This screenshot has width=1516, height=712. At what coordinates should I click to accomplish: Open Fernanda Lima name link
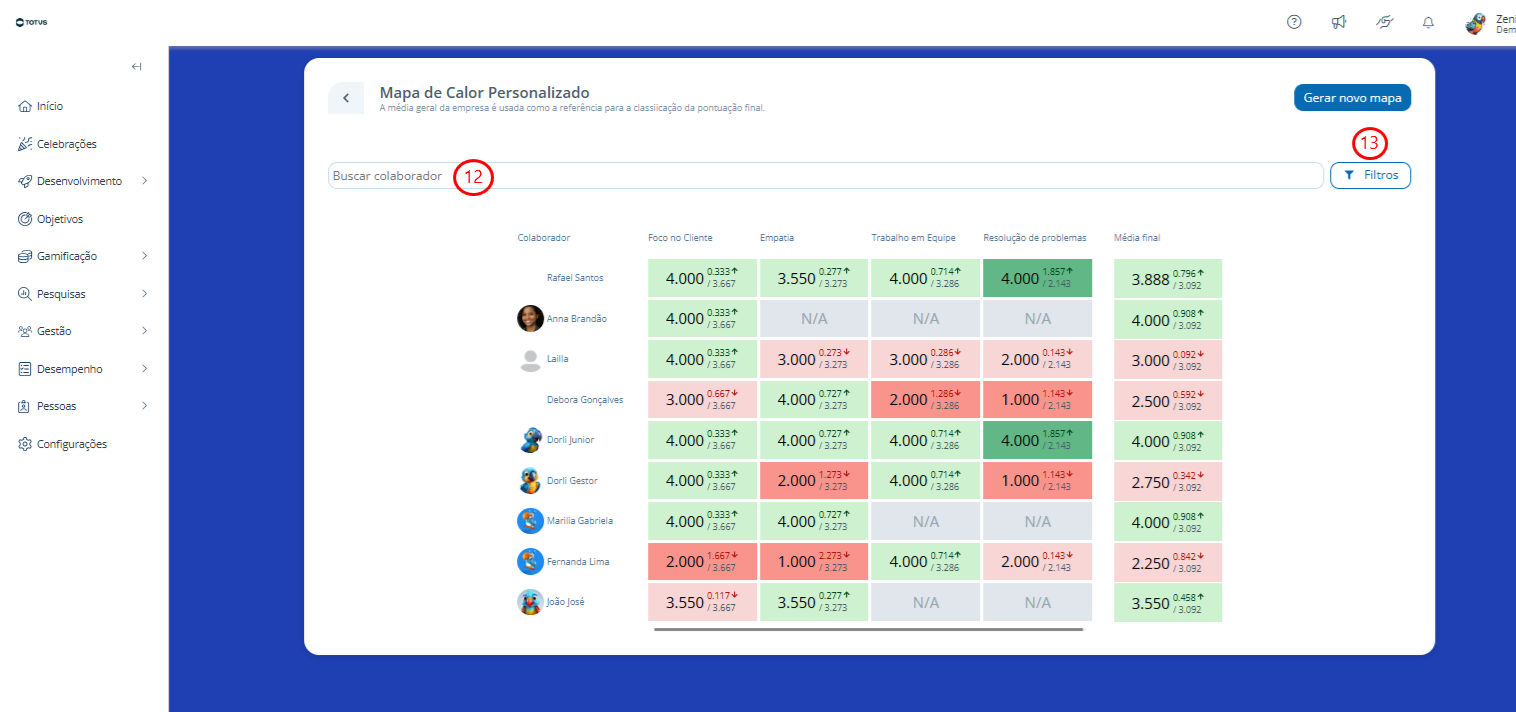point(578,562)
